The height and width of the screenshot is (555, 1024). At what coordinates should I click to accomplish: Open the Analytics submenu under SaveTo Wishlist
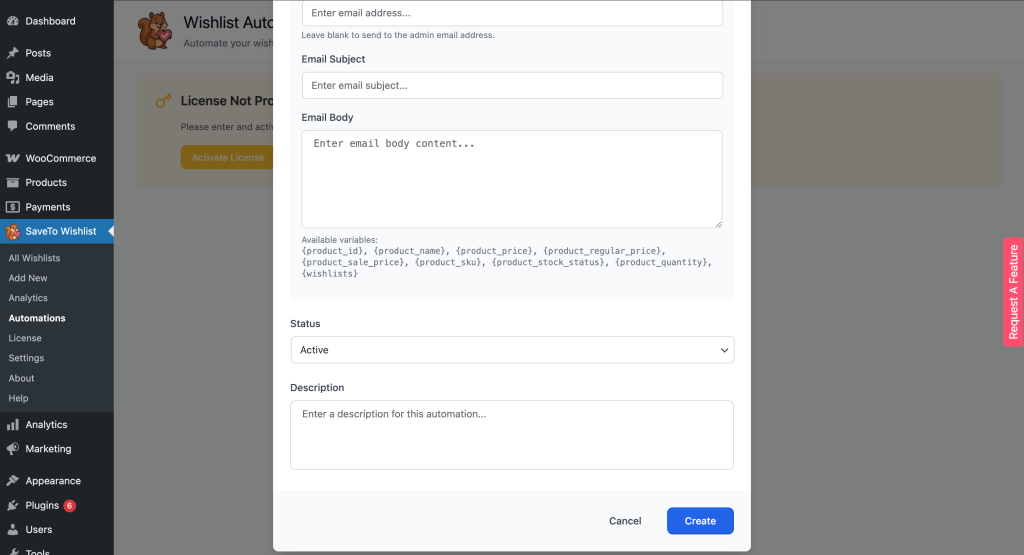(28, 298)
